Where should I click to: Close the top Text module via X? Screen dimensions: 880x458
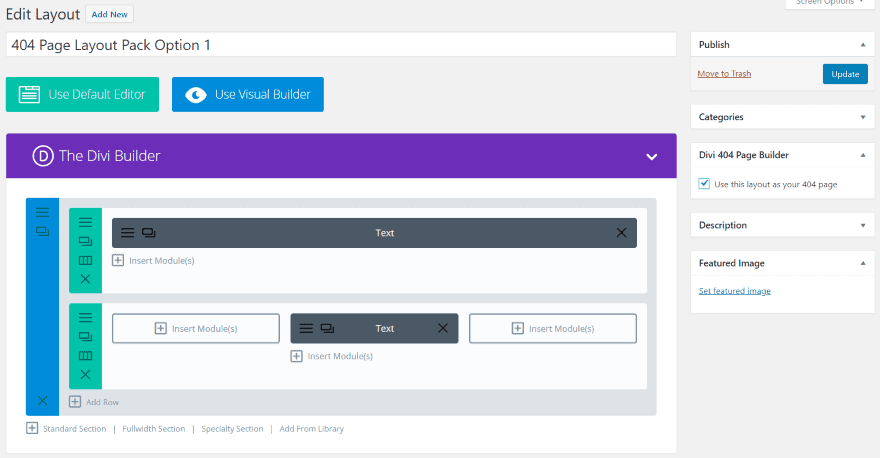pos(621,233)
